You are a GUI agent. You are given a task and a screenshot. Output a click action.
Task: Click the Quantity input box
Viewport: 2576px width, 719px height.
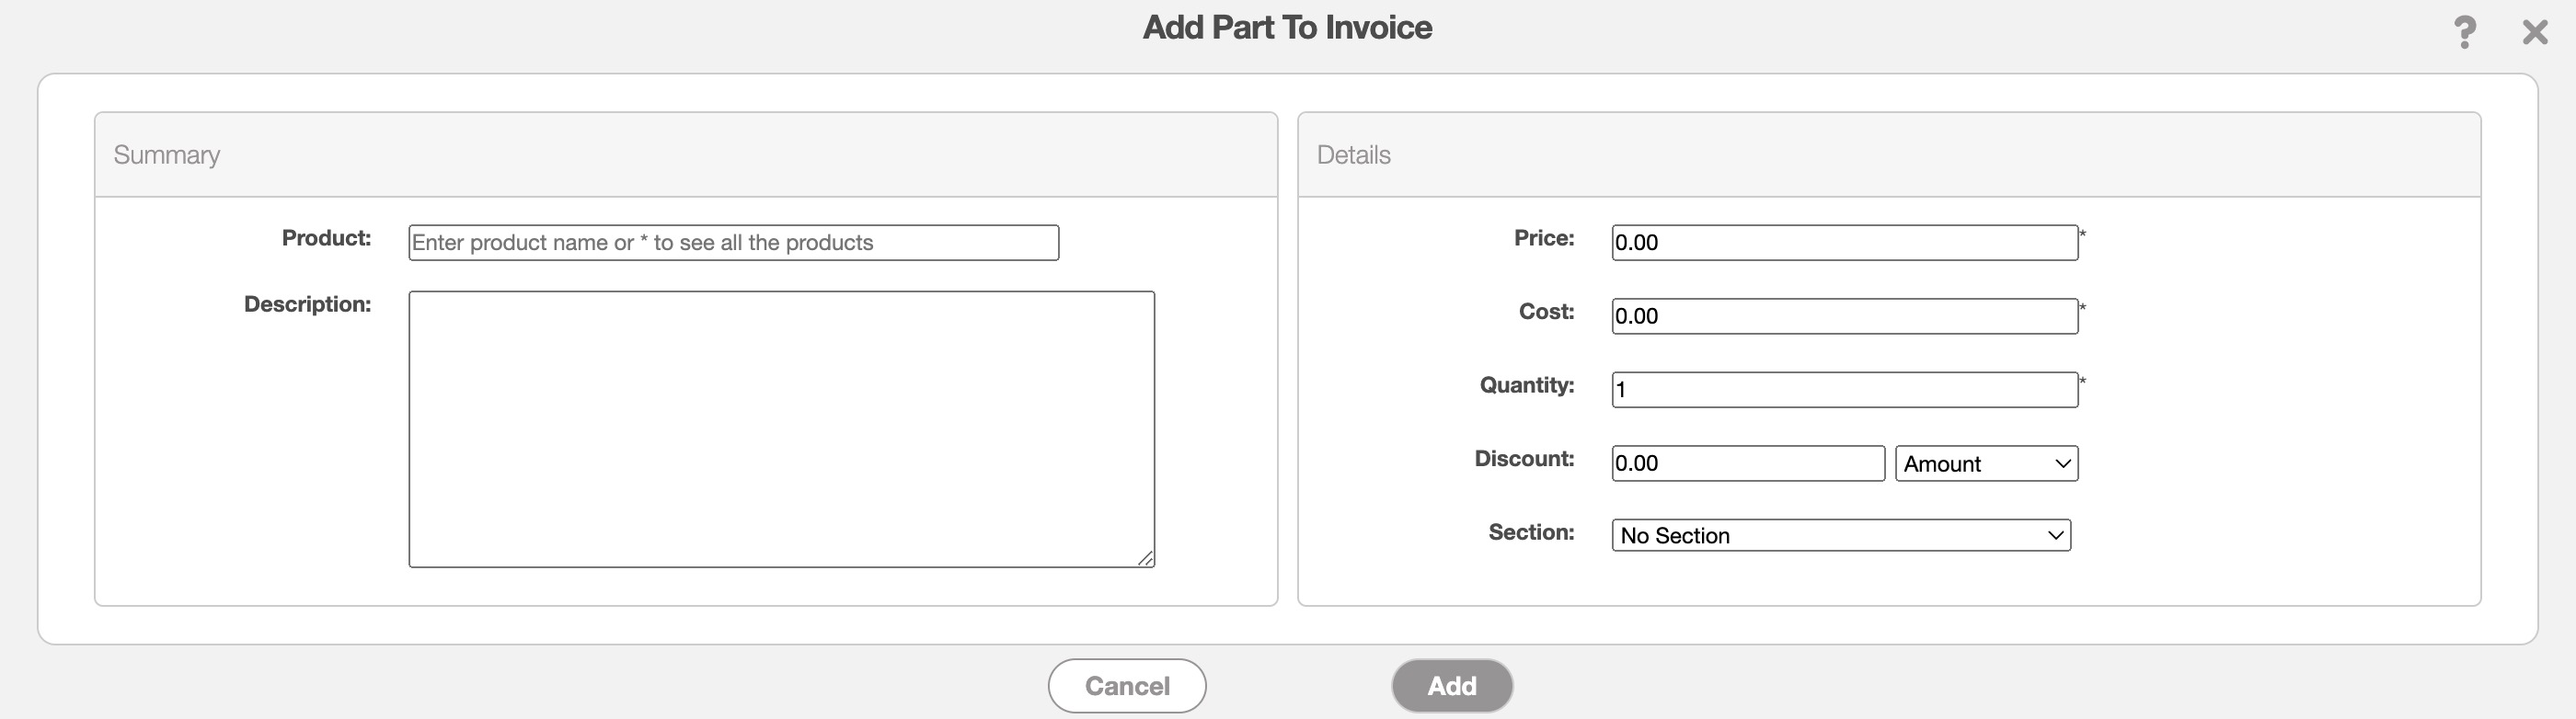tap(1844, 390)
